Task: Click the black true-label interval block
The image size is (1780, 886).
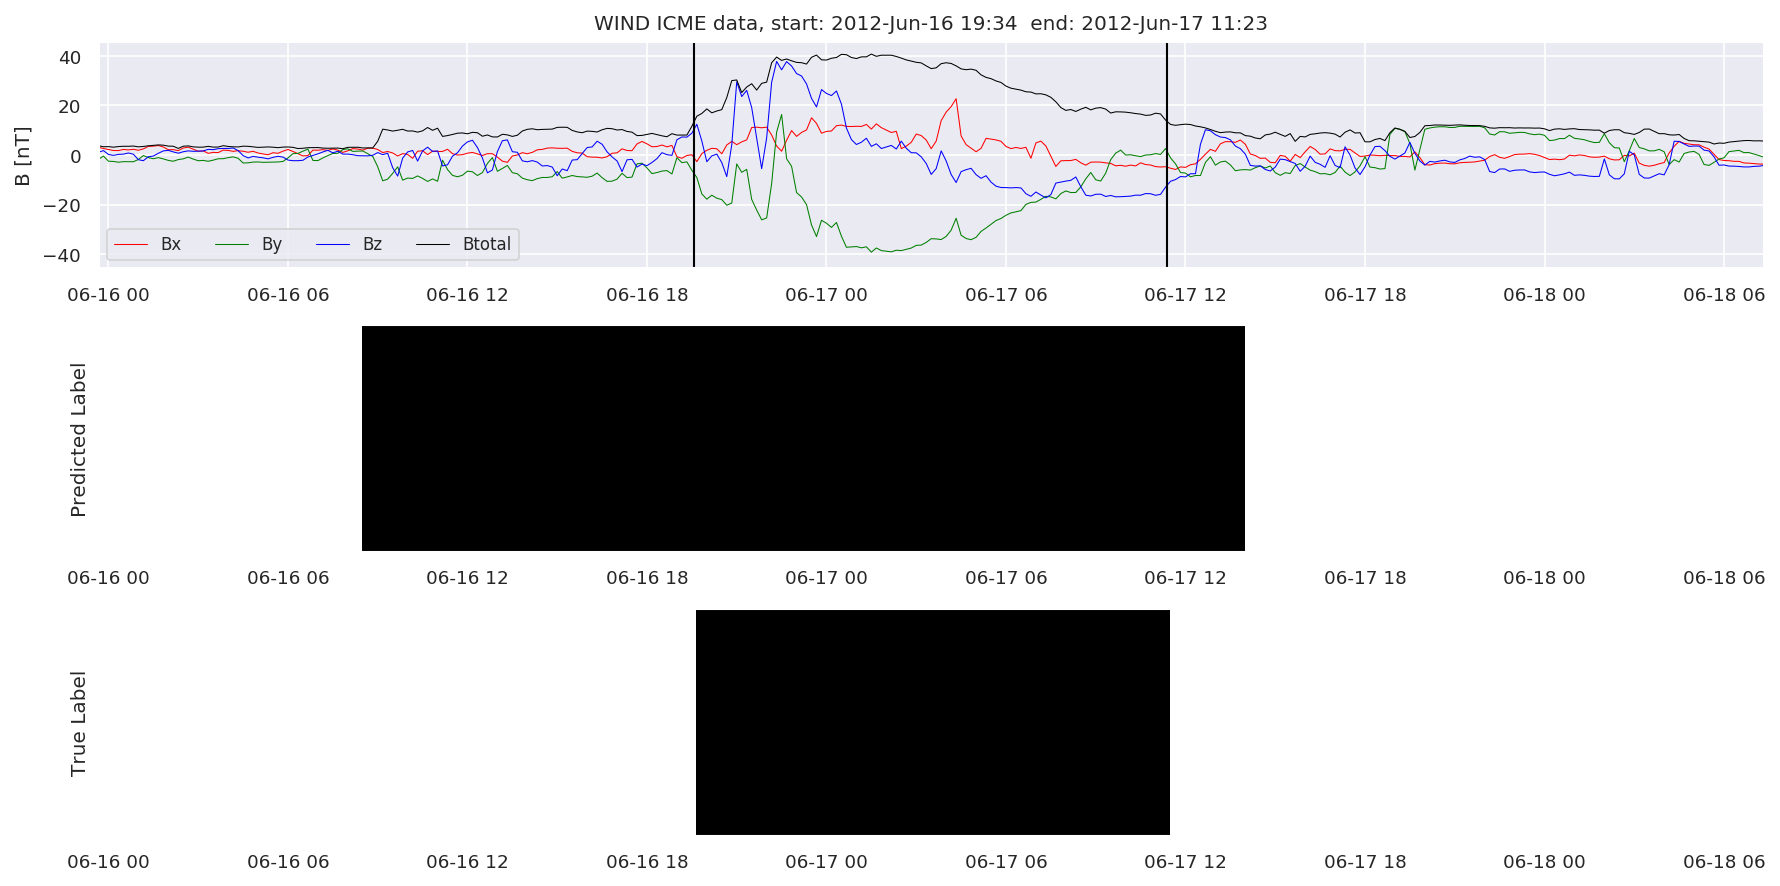Action: click(x=933, y=722)
